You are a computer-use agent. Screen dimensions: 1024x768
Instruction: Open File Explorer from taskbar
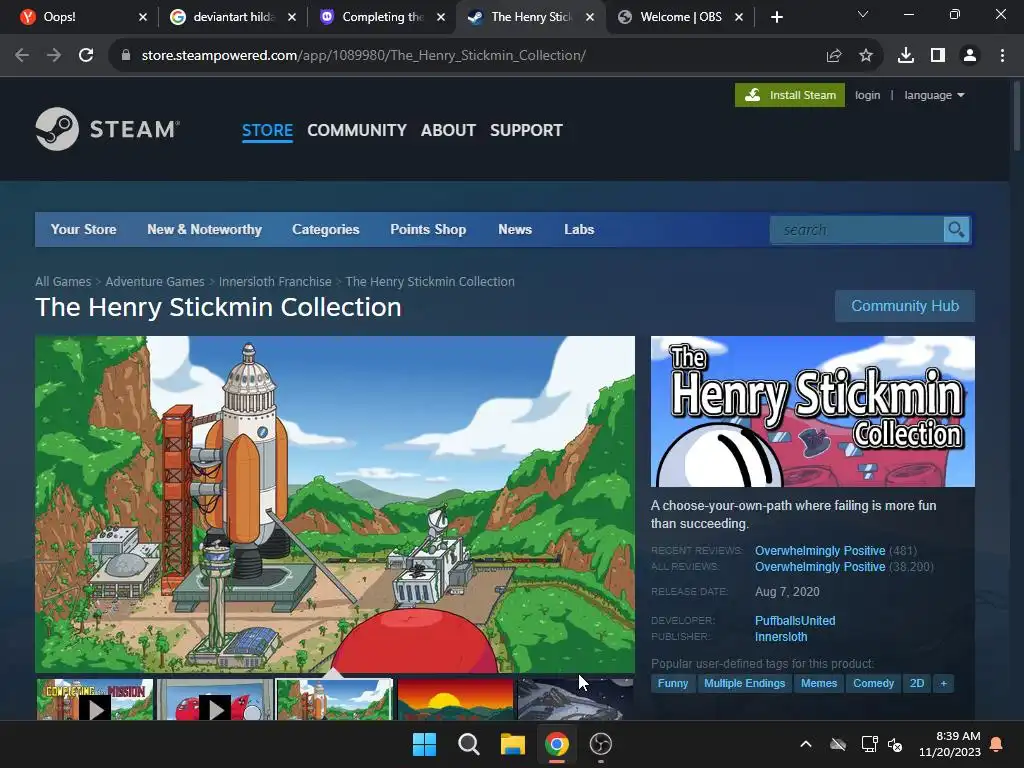pyautogui.click(x=513, y=744)
